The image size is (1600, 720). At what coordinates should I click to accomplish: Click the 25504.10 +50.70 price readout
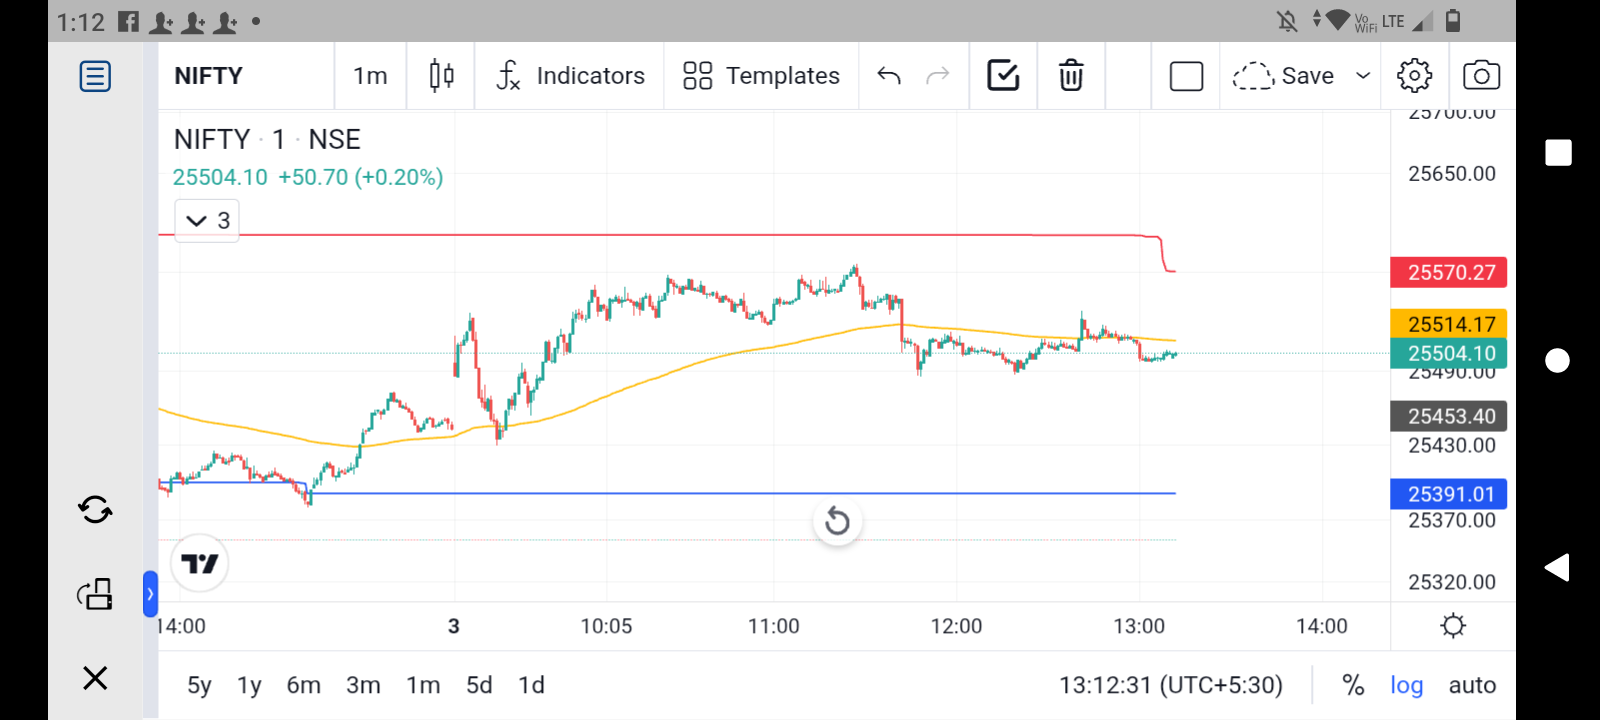[308, 177]
